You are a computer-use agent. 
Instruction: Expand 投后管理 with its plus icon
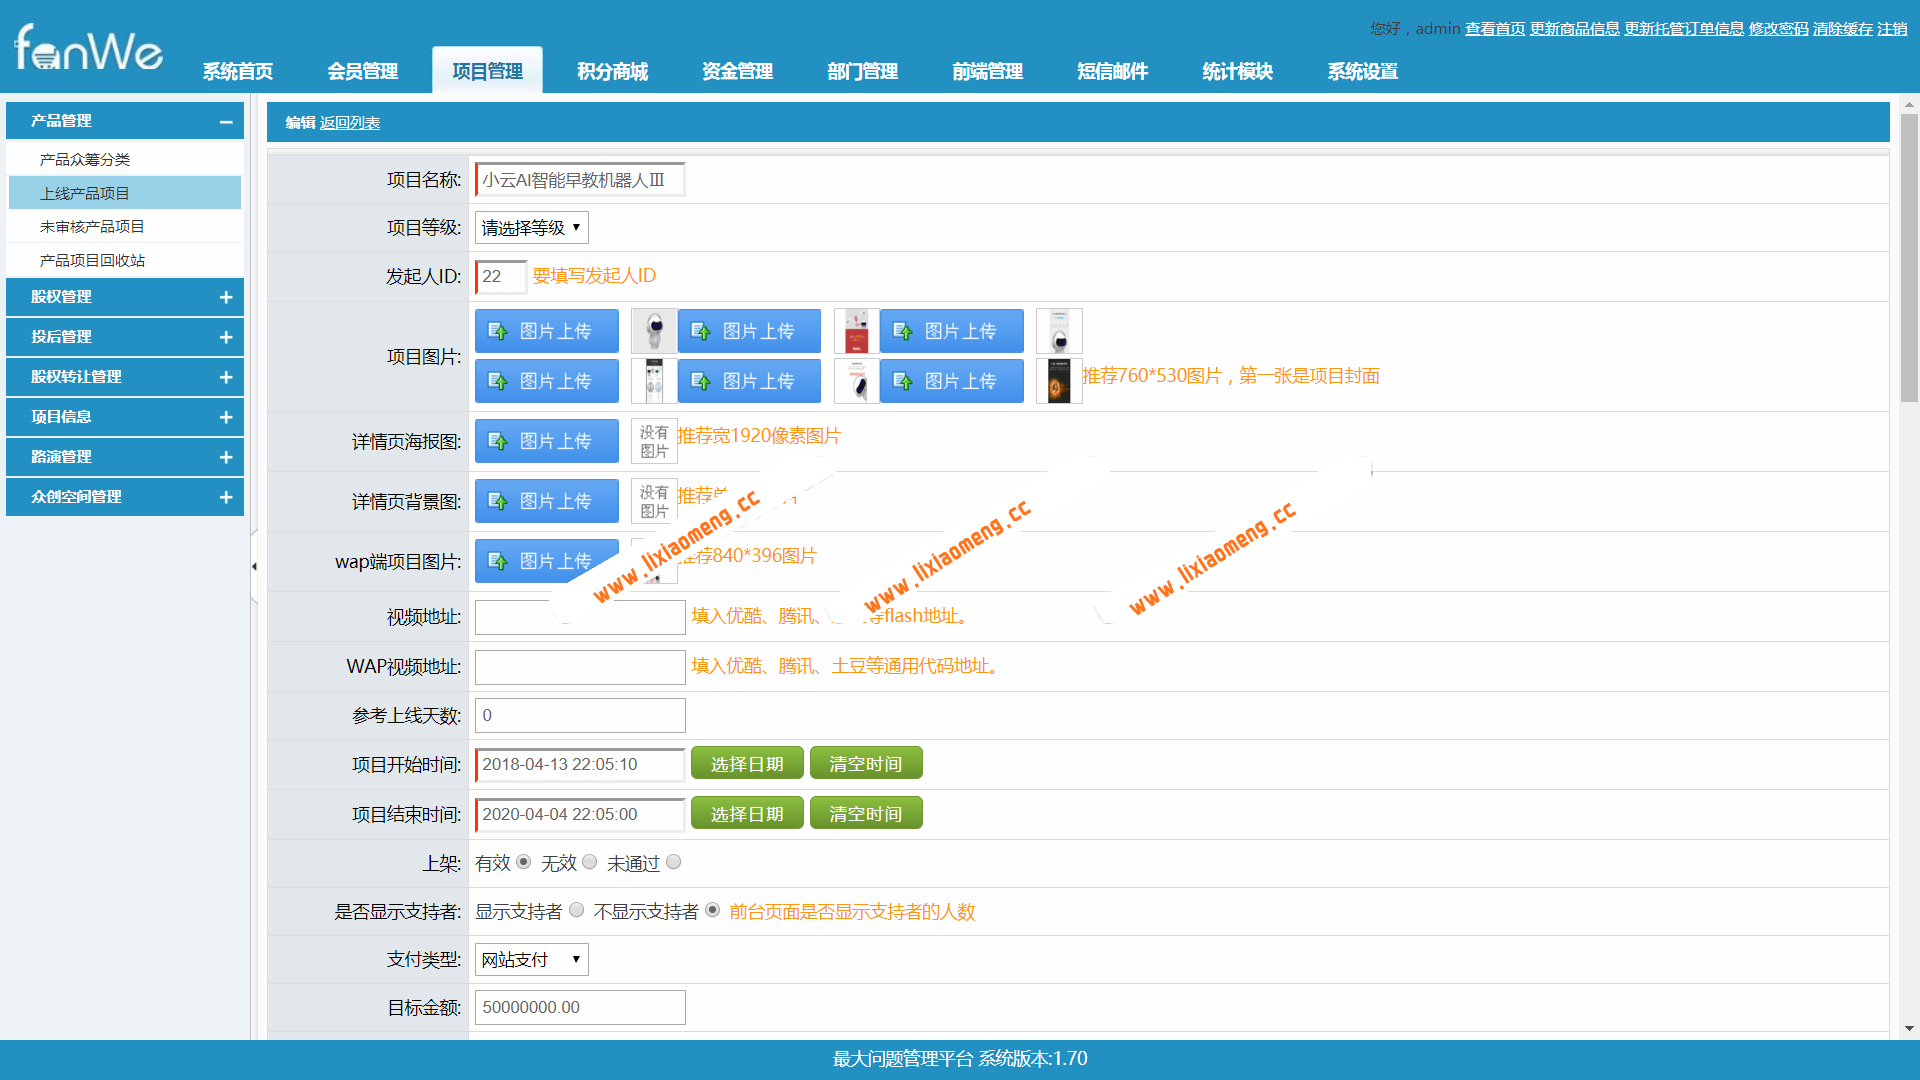(226, 337)
